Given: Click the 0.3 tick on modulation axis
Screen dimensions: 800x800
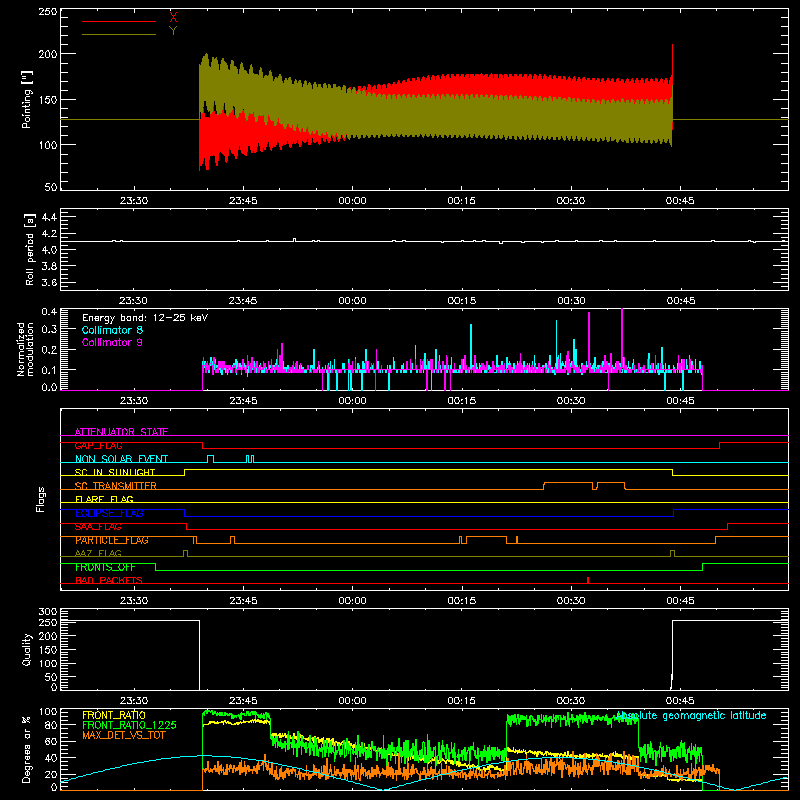Looking at the screenshot, I should coord(49,329).
